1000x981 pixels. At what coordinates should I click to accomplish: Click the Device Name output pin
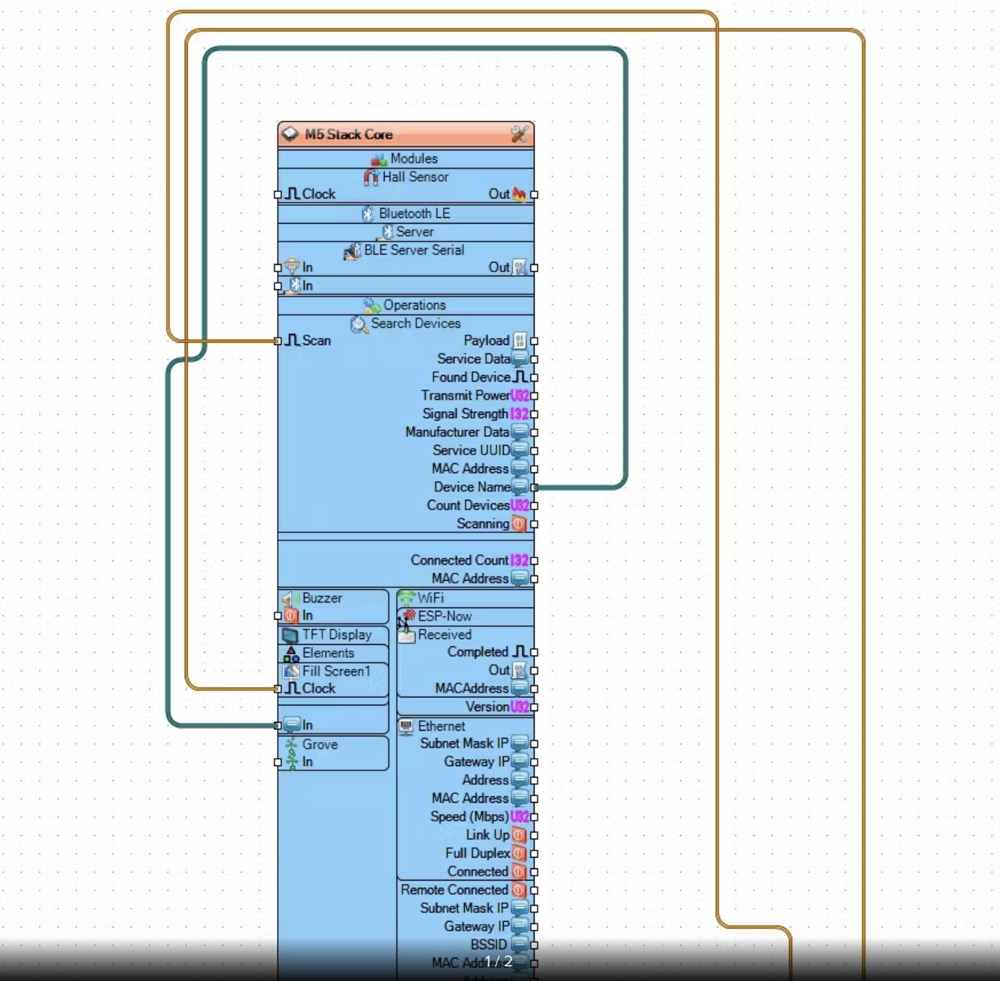point(534,487)
